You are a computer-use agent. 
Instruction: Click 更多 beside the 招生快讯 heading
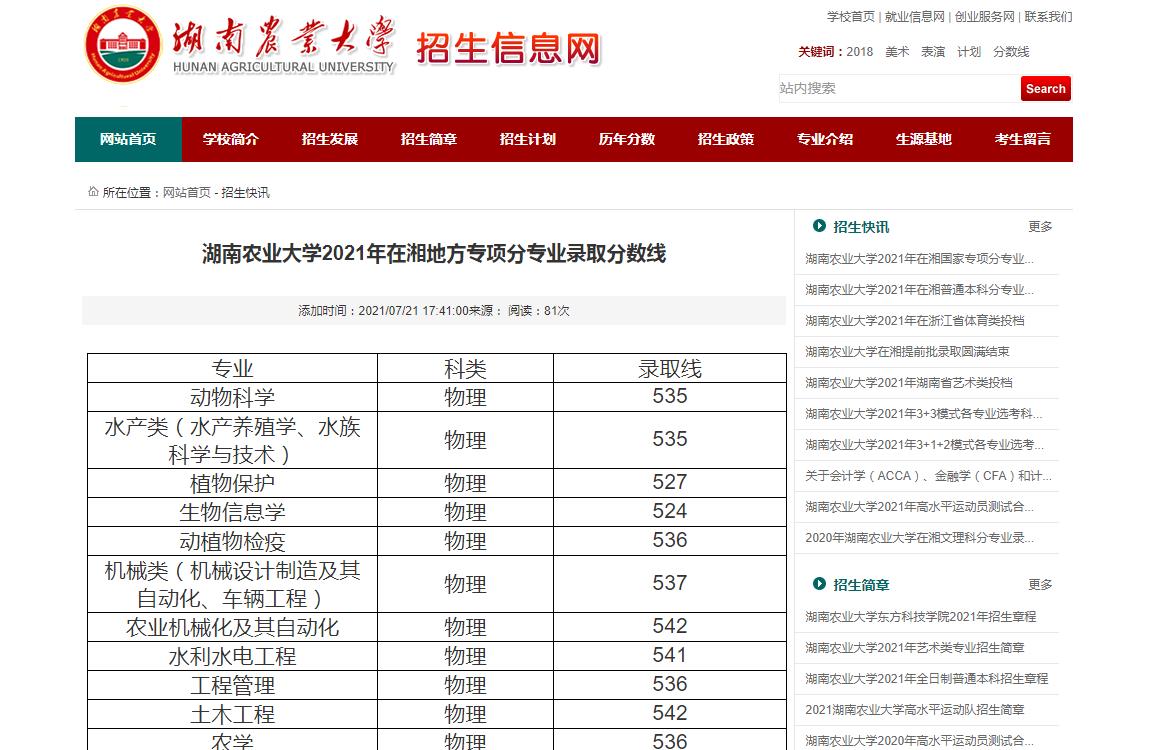coord(1040,227)
